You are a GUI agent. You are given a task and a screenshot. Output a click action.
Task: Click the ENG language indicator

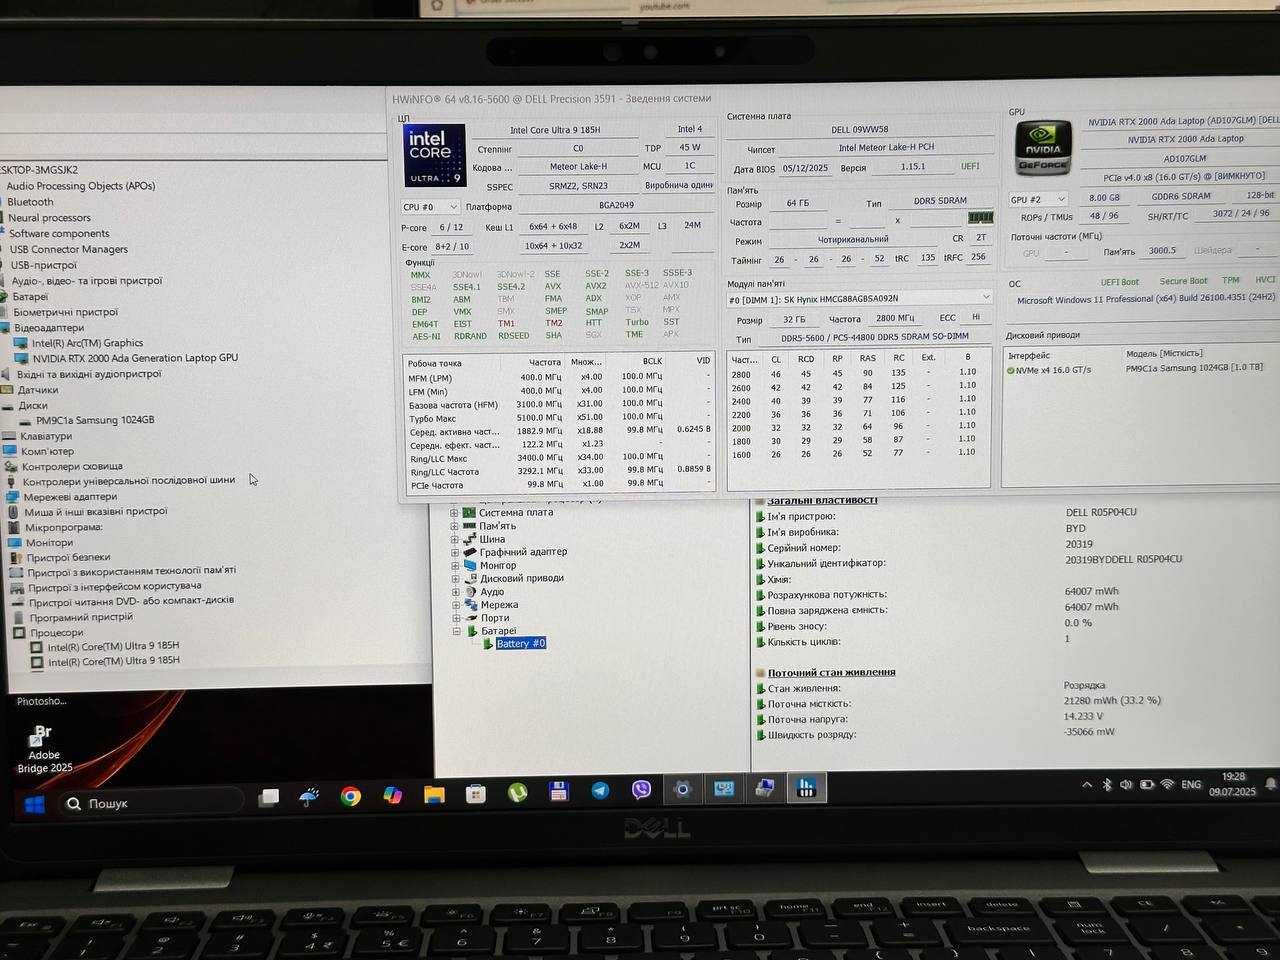pos(1191,784)
